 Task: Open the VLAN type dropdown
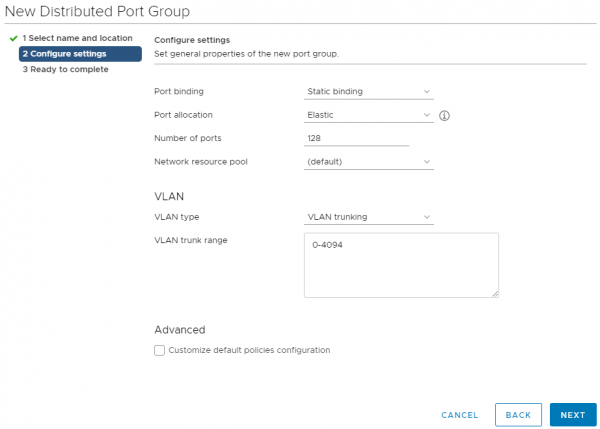pos(367,217)
